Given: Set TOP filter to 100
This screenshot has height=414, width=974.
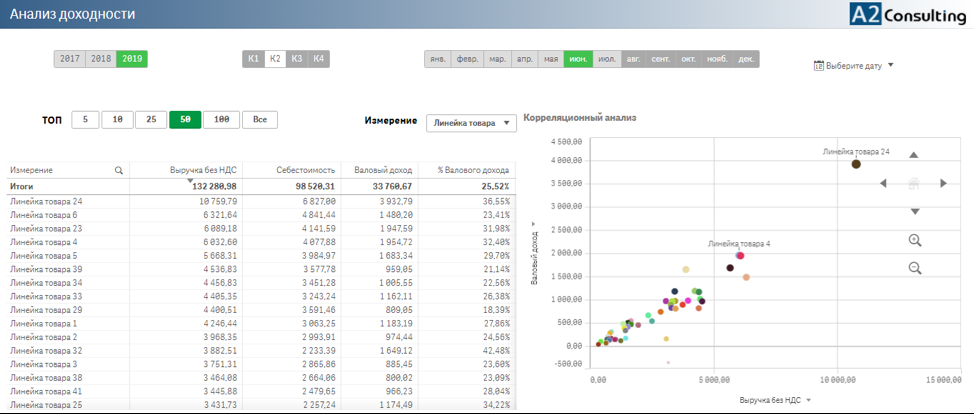Looking at the screenshot, I should (221, 120).
